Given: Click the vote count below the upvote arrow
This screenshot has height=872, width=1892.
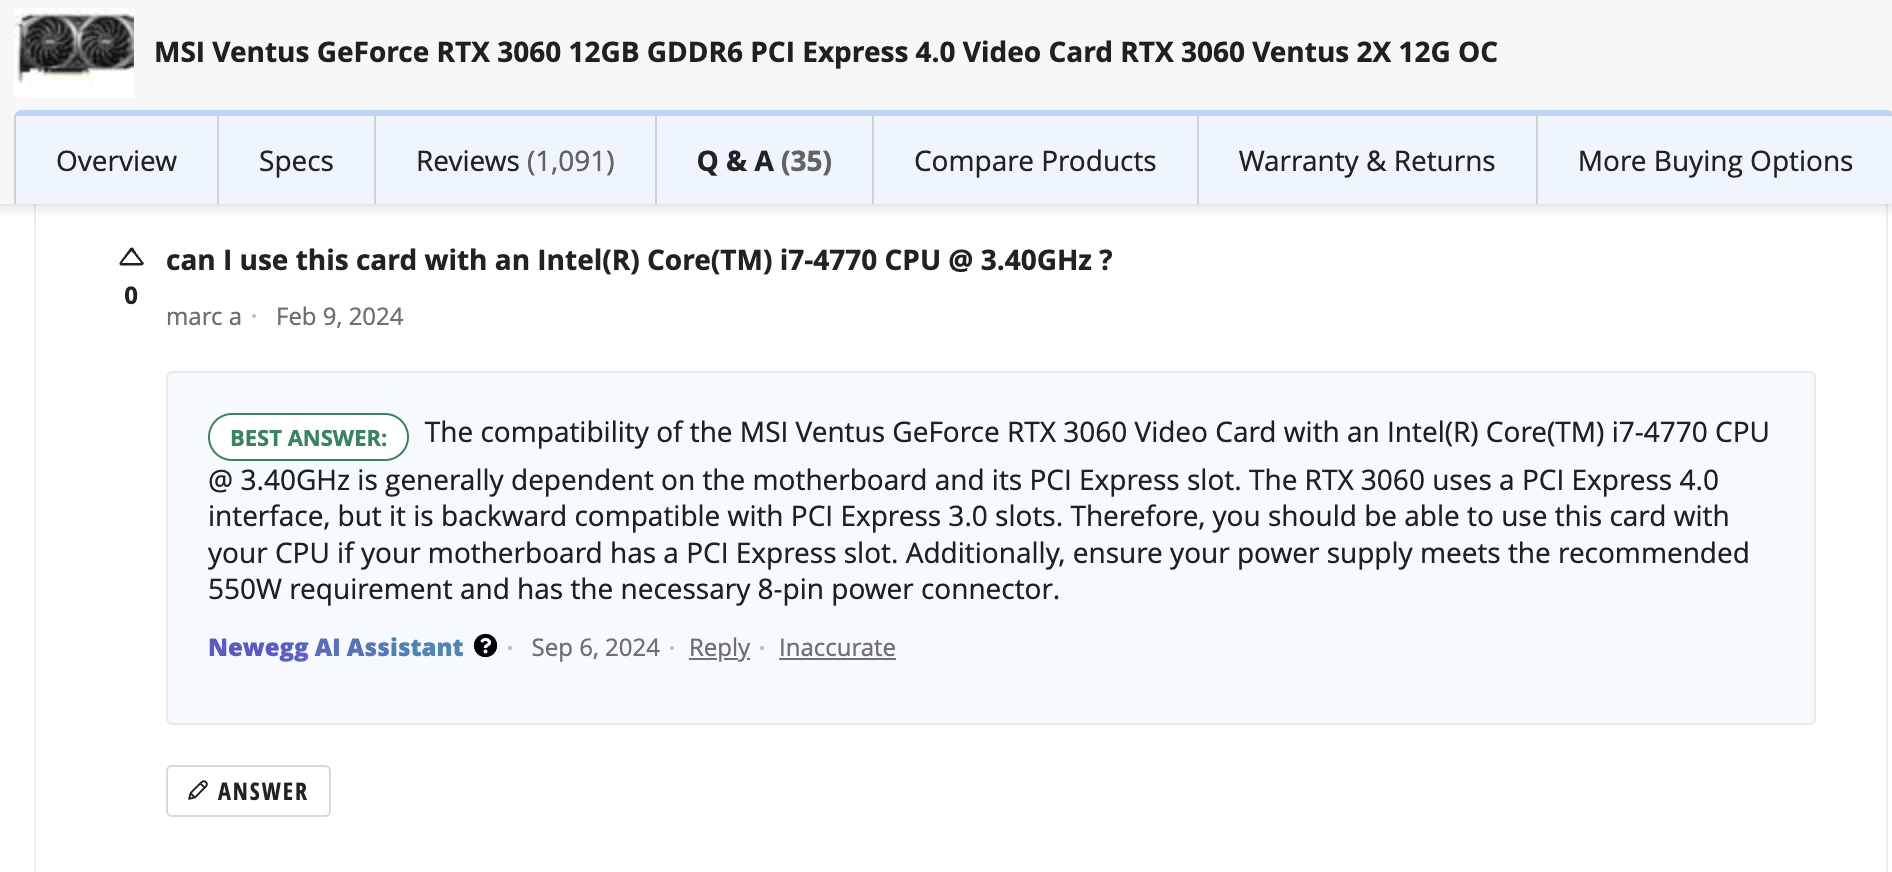Looking at the screenshot, I should click(131, 296).
